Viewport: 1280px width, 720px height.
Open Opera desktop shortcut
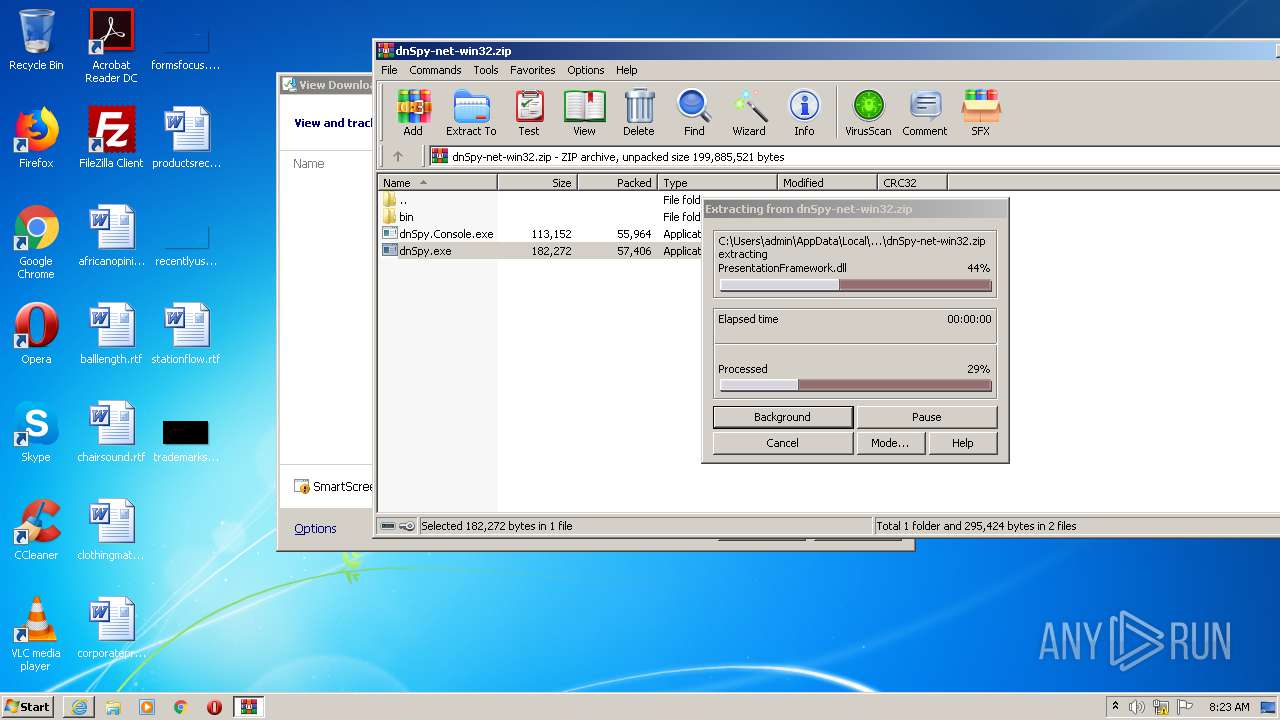point(36,334)
